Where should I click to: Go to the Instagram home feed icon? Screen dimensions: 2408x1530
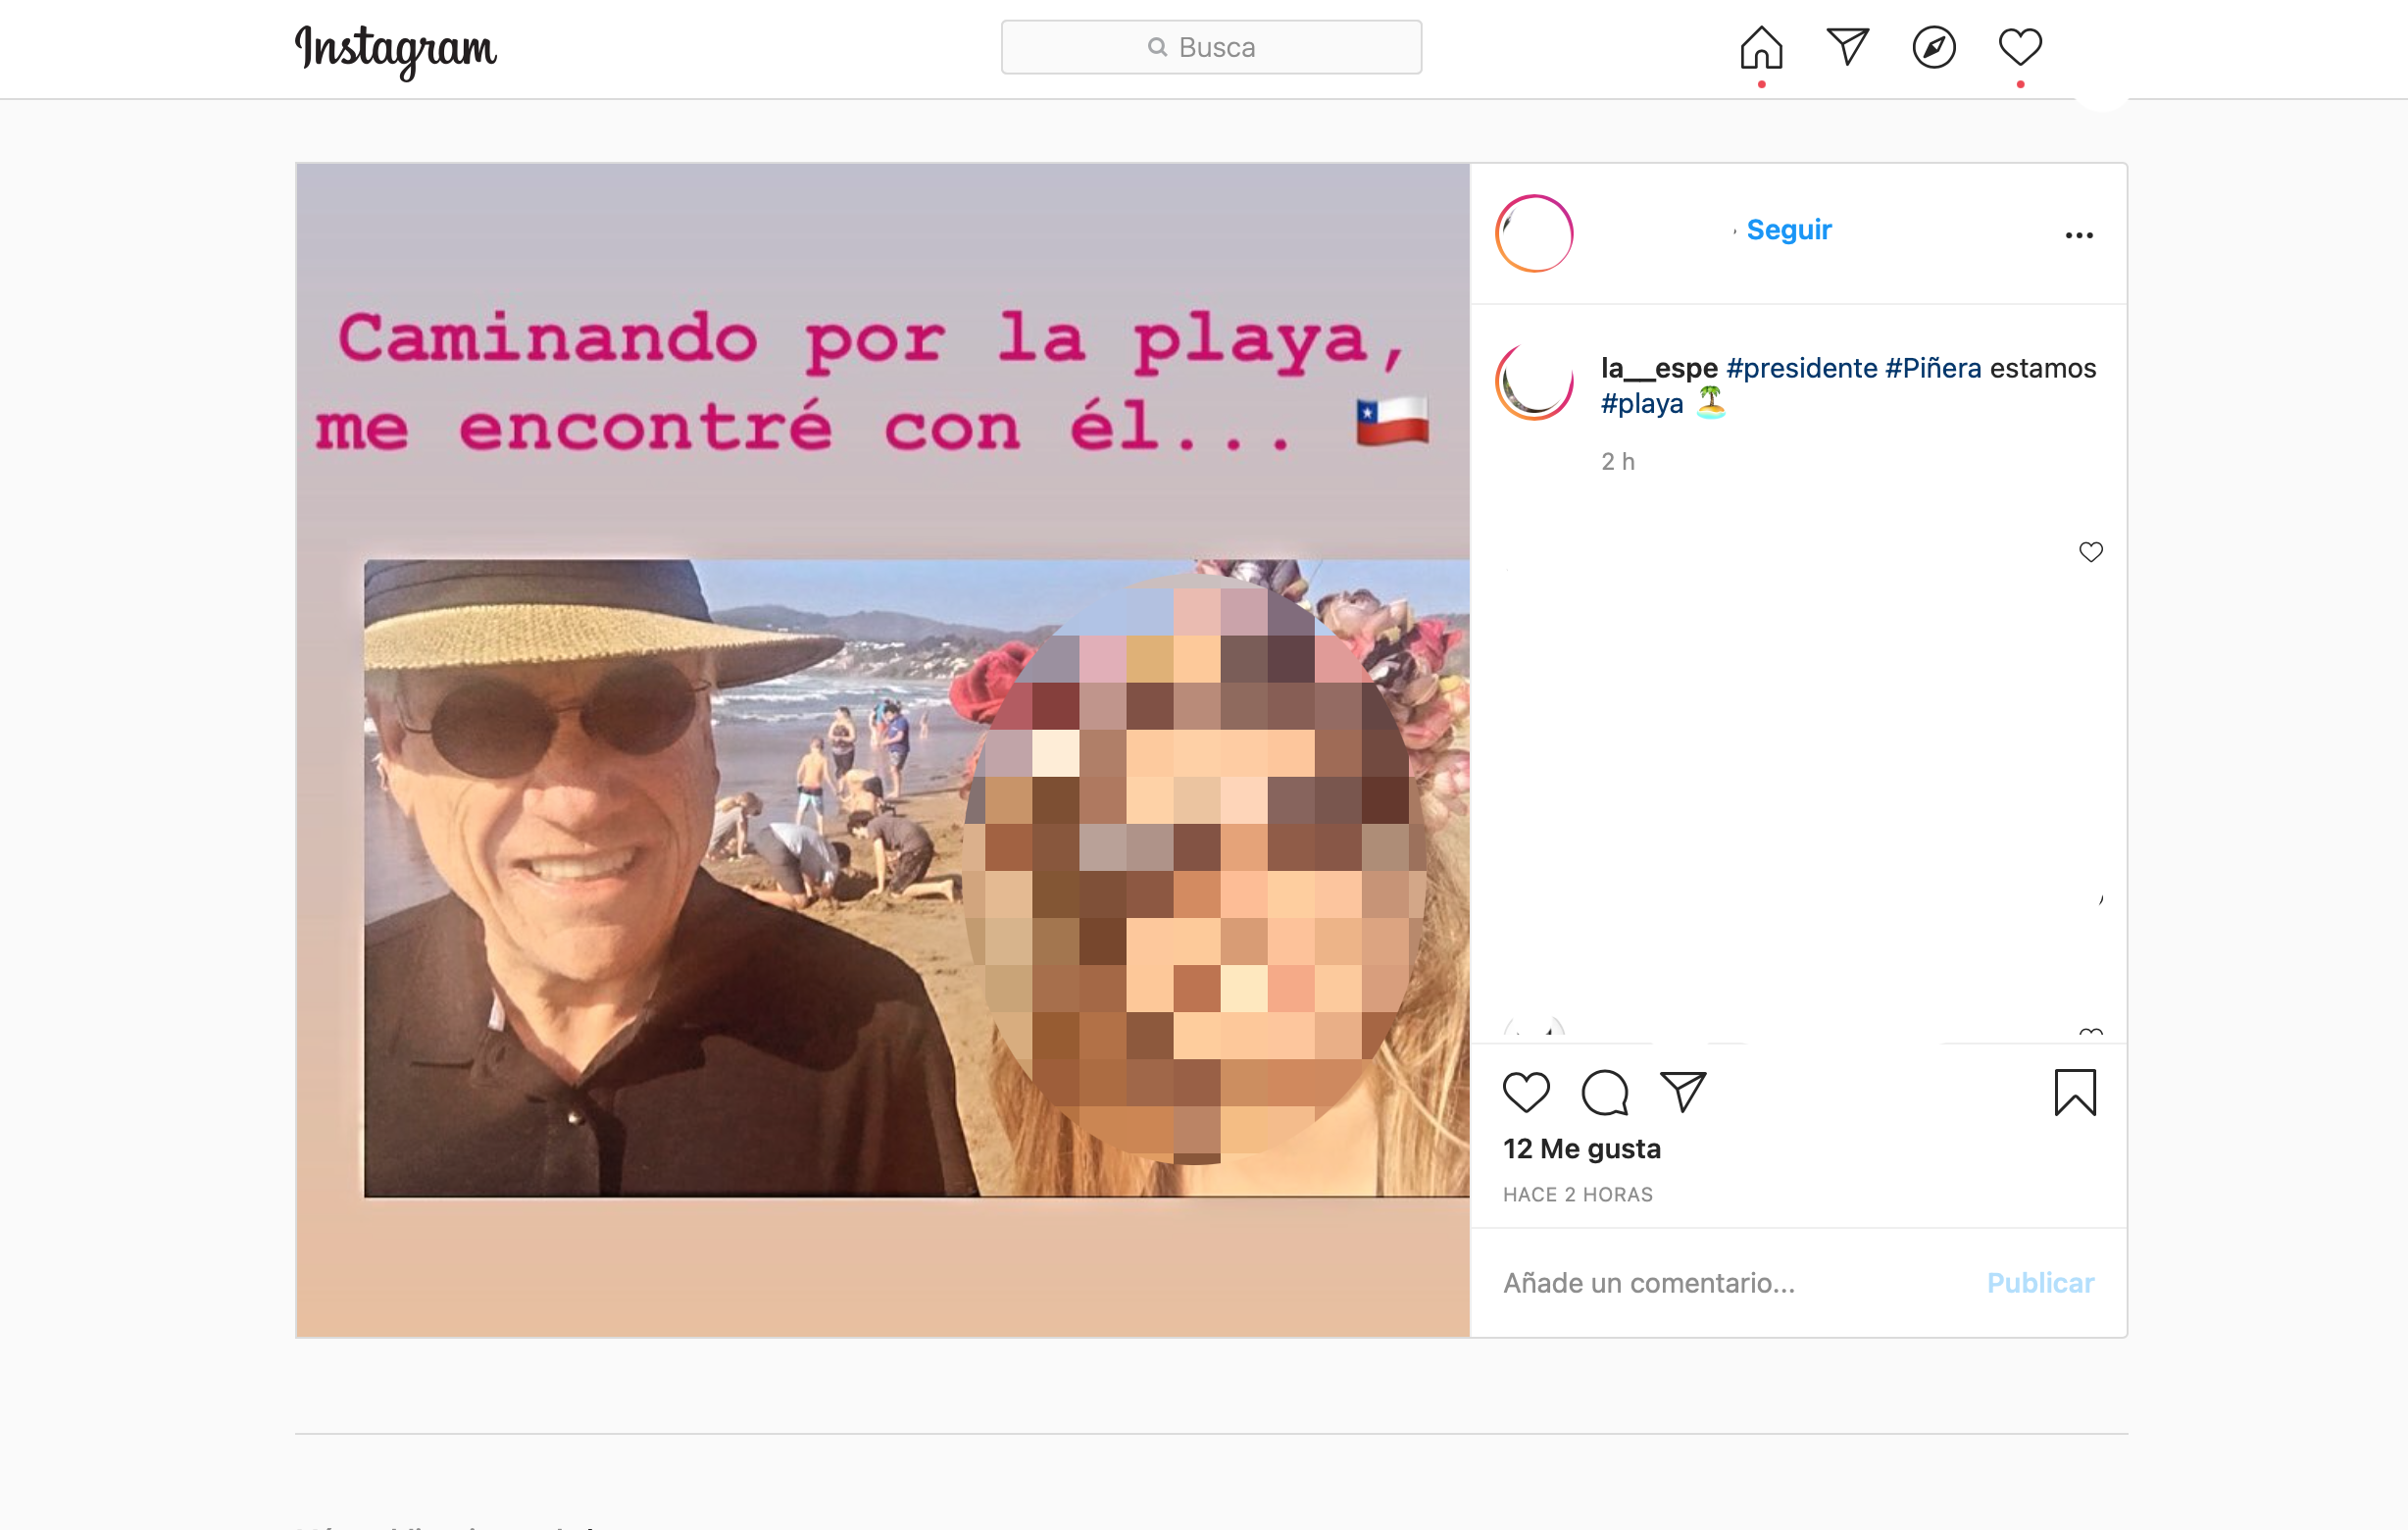tap(1761, 47)
